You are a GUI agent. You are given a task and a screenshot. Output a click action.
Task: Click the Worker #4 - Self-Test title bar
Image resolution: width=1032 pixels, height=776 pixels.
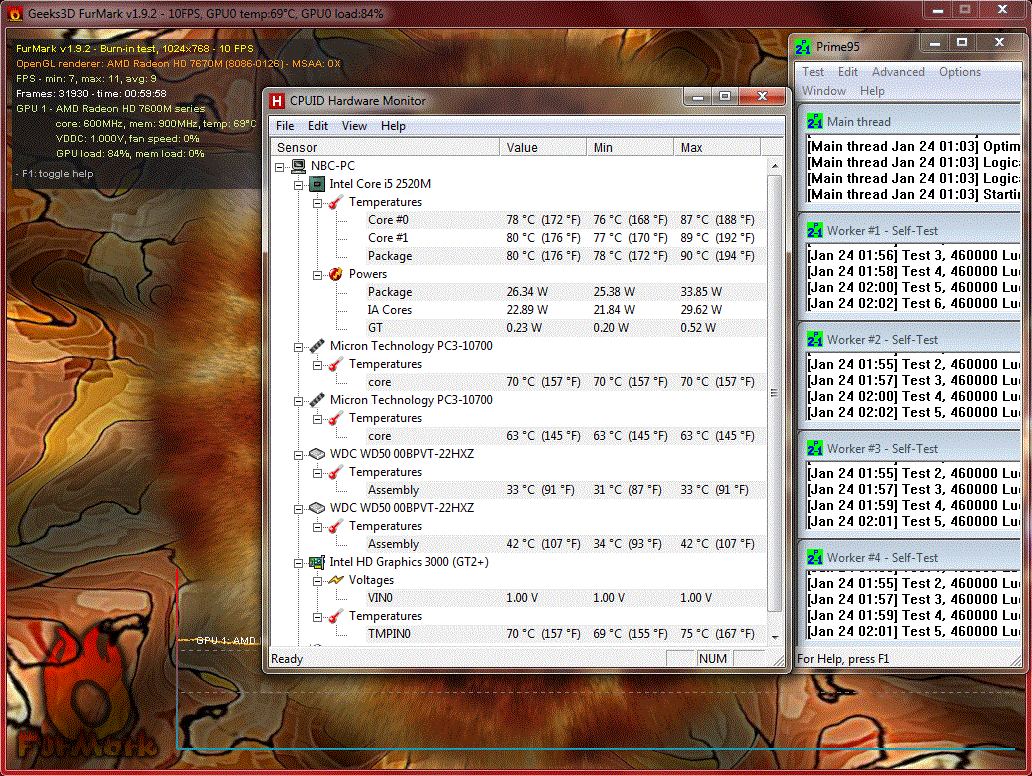click(x=909, y=557)
